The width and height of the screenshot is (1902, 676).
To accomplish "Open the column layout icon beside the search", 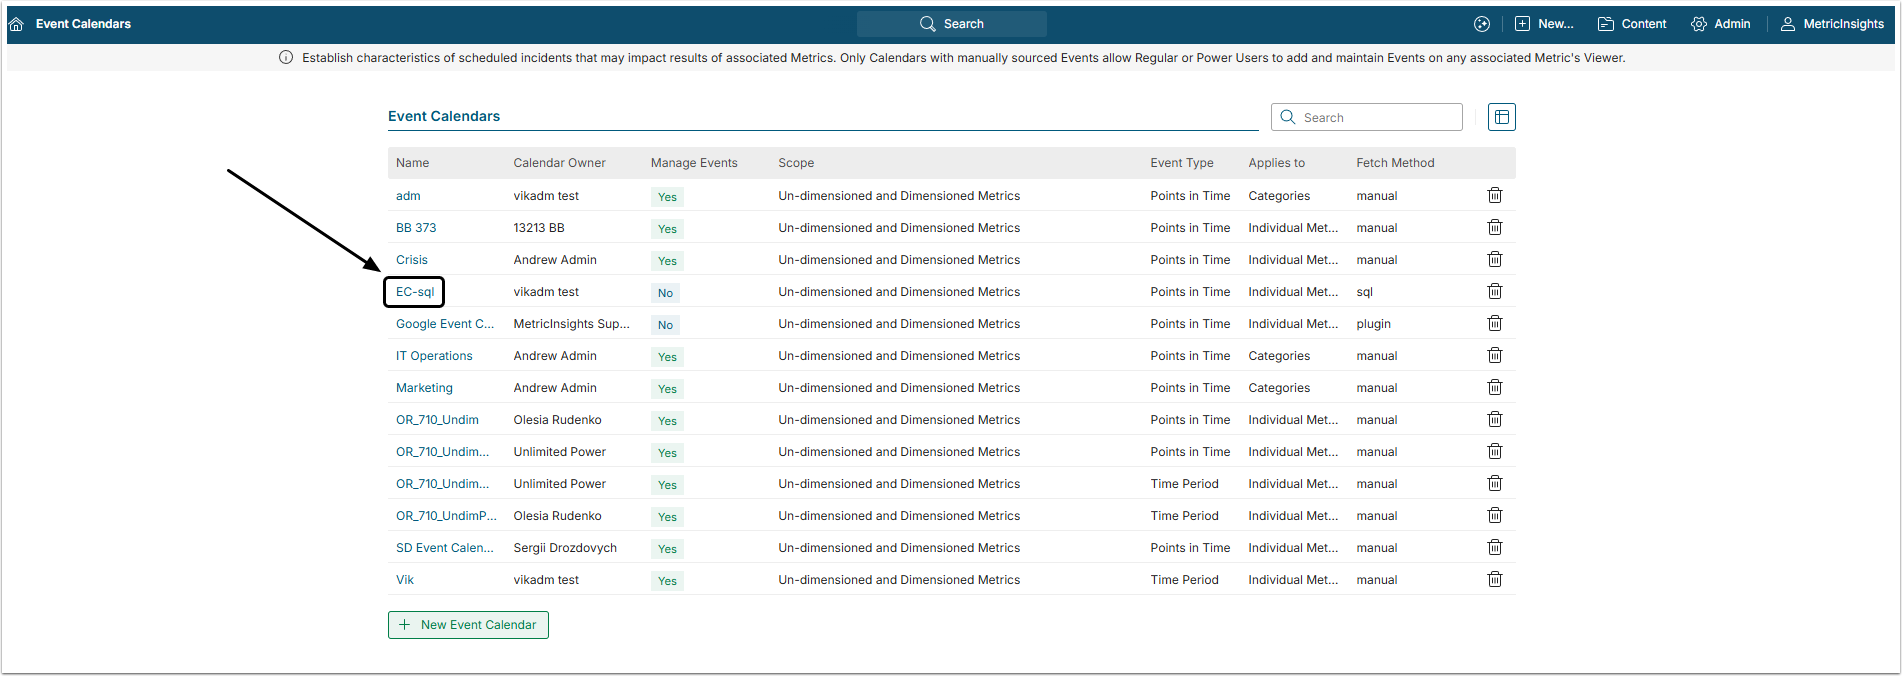I will (1502, 117).
